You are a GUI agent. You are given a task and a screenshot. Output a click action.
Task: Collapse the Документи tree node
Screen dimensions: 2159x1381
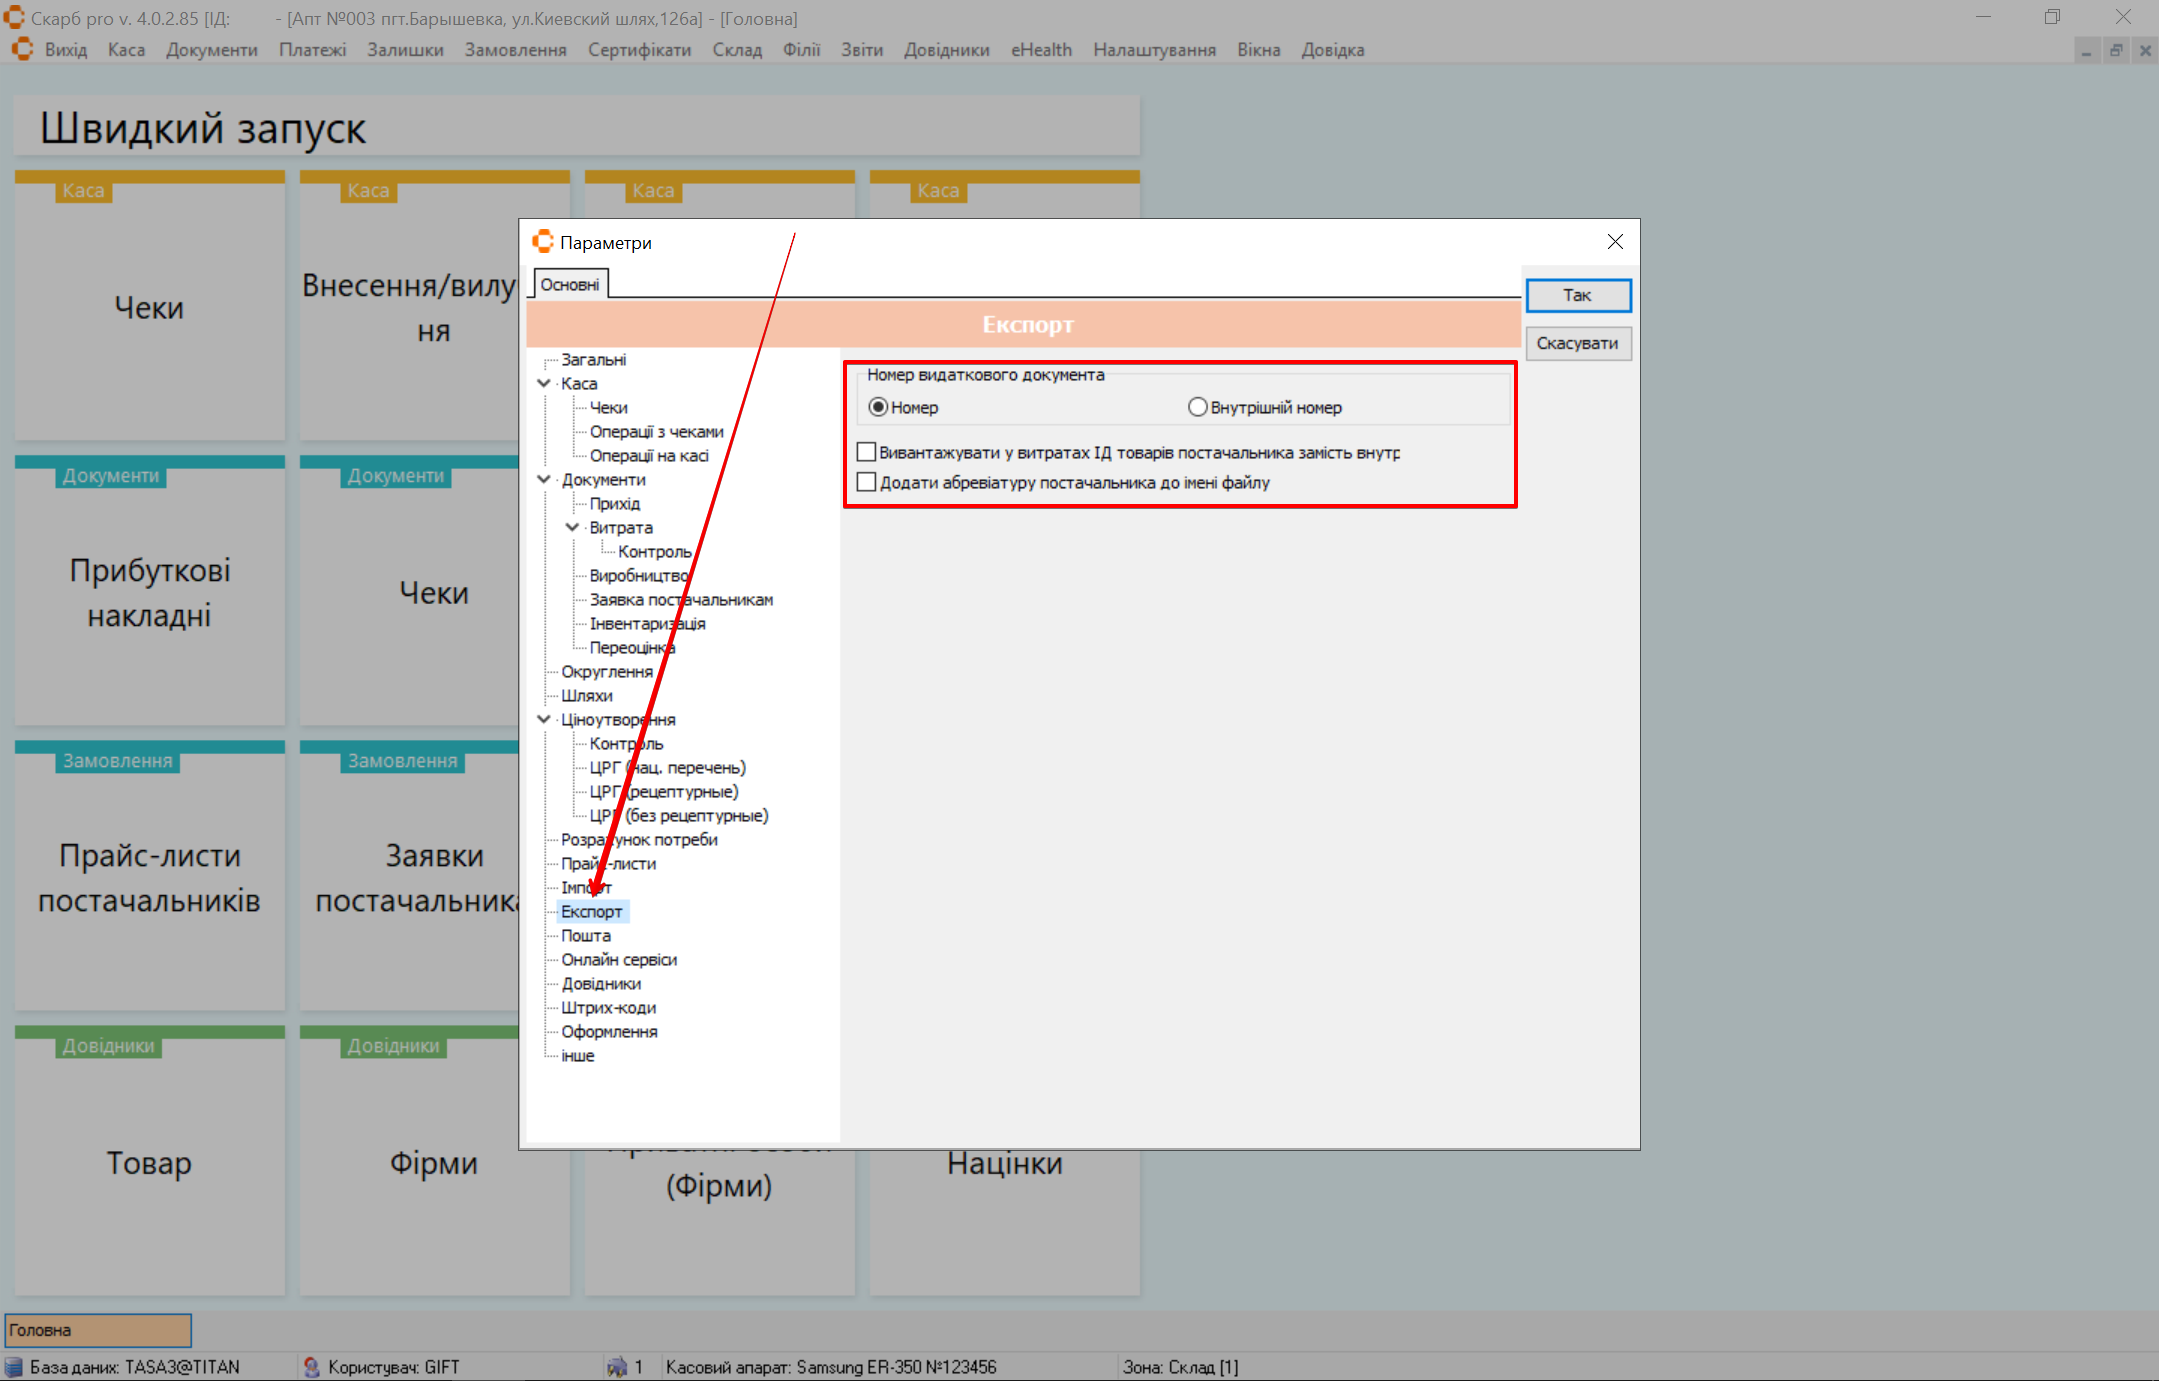coord(544,479)
